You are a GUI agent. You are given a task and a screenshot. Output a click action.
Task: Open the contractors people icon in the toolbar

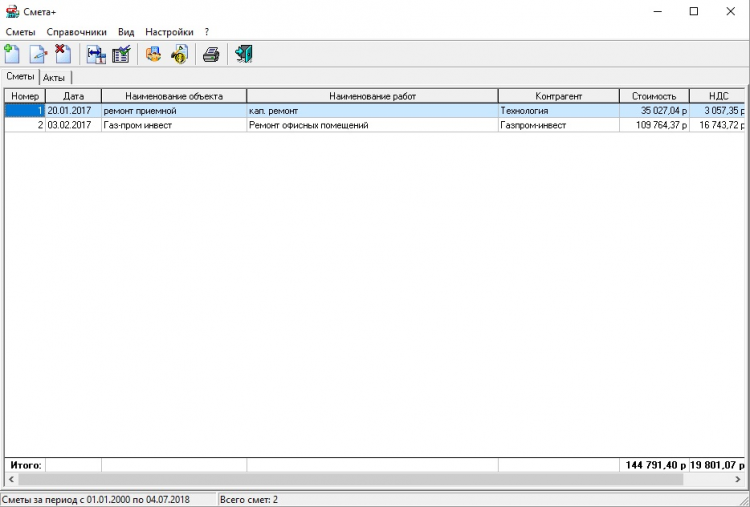coord(154,54)
